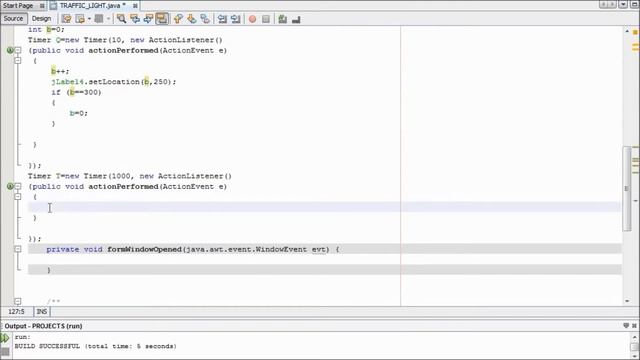
Task: Click Timer Q=new Timer(10 line
Action: pos(125,40)
